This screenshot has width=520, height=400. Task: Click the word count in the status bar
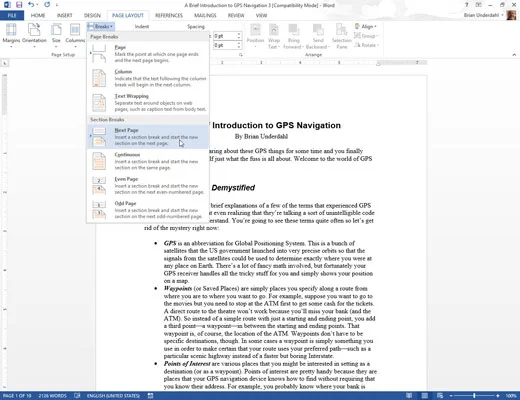(x=52, y=396)
